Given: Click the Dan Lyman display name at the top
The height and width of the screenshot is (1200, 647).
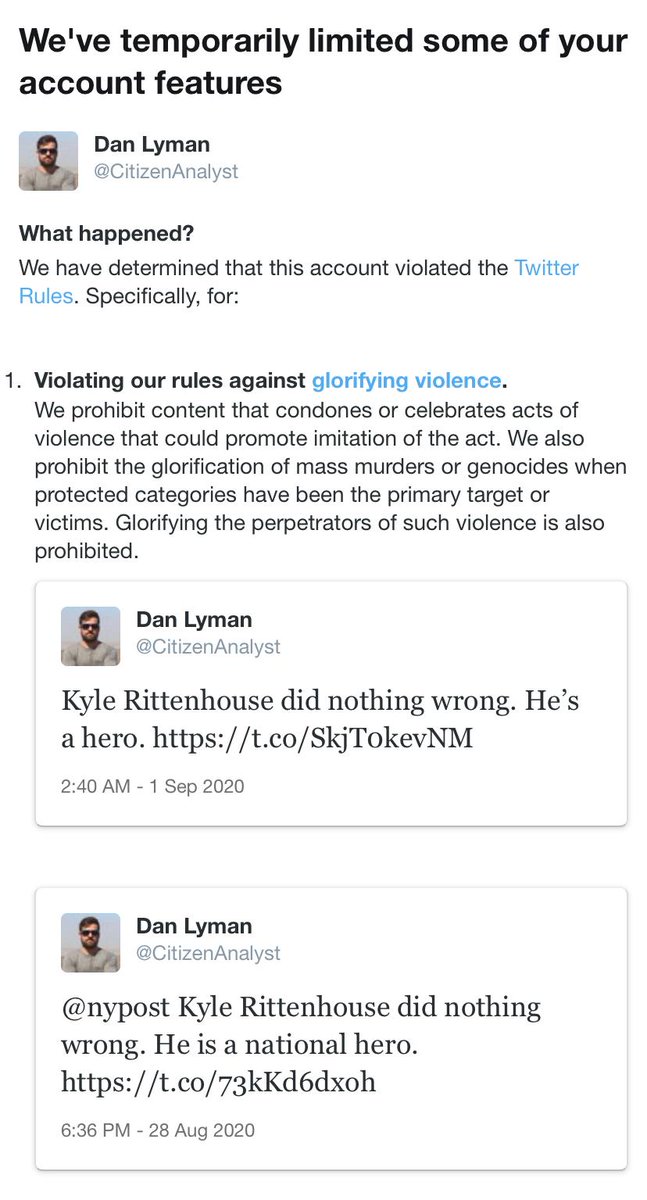Looking at the screenshot, I should point(150,144).
